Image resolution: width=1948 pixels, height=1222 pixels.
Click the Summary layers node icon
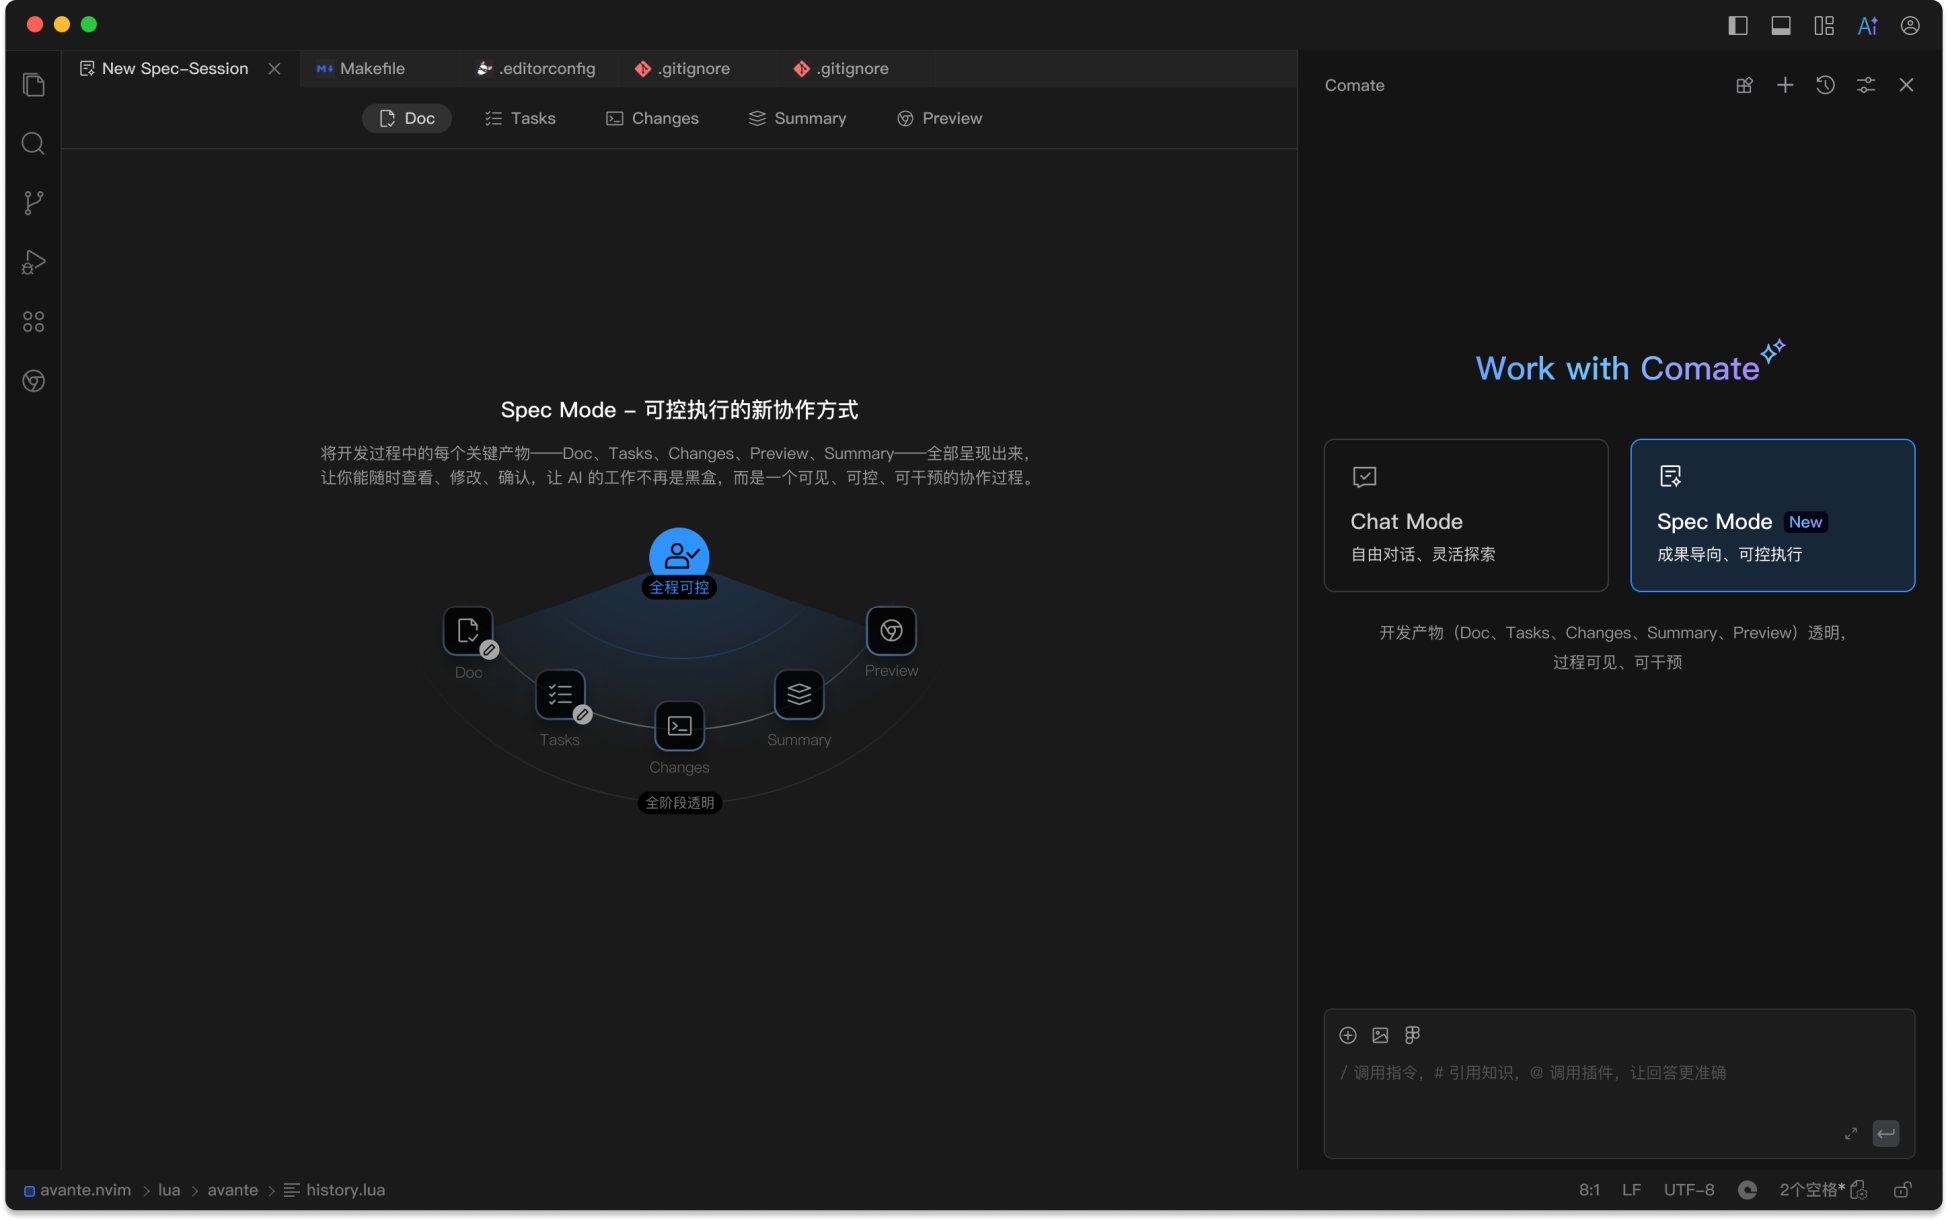[x=799, y=694]
